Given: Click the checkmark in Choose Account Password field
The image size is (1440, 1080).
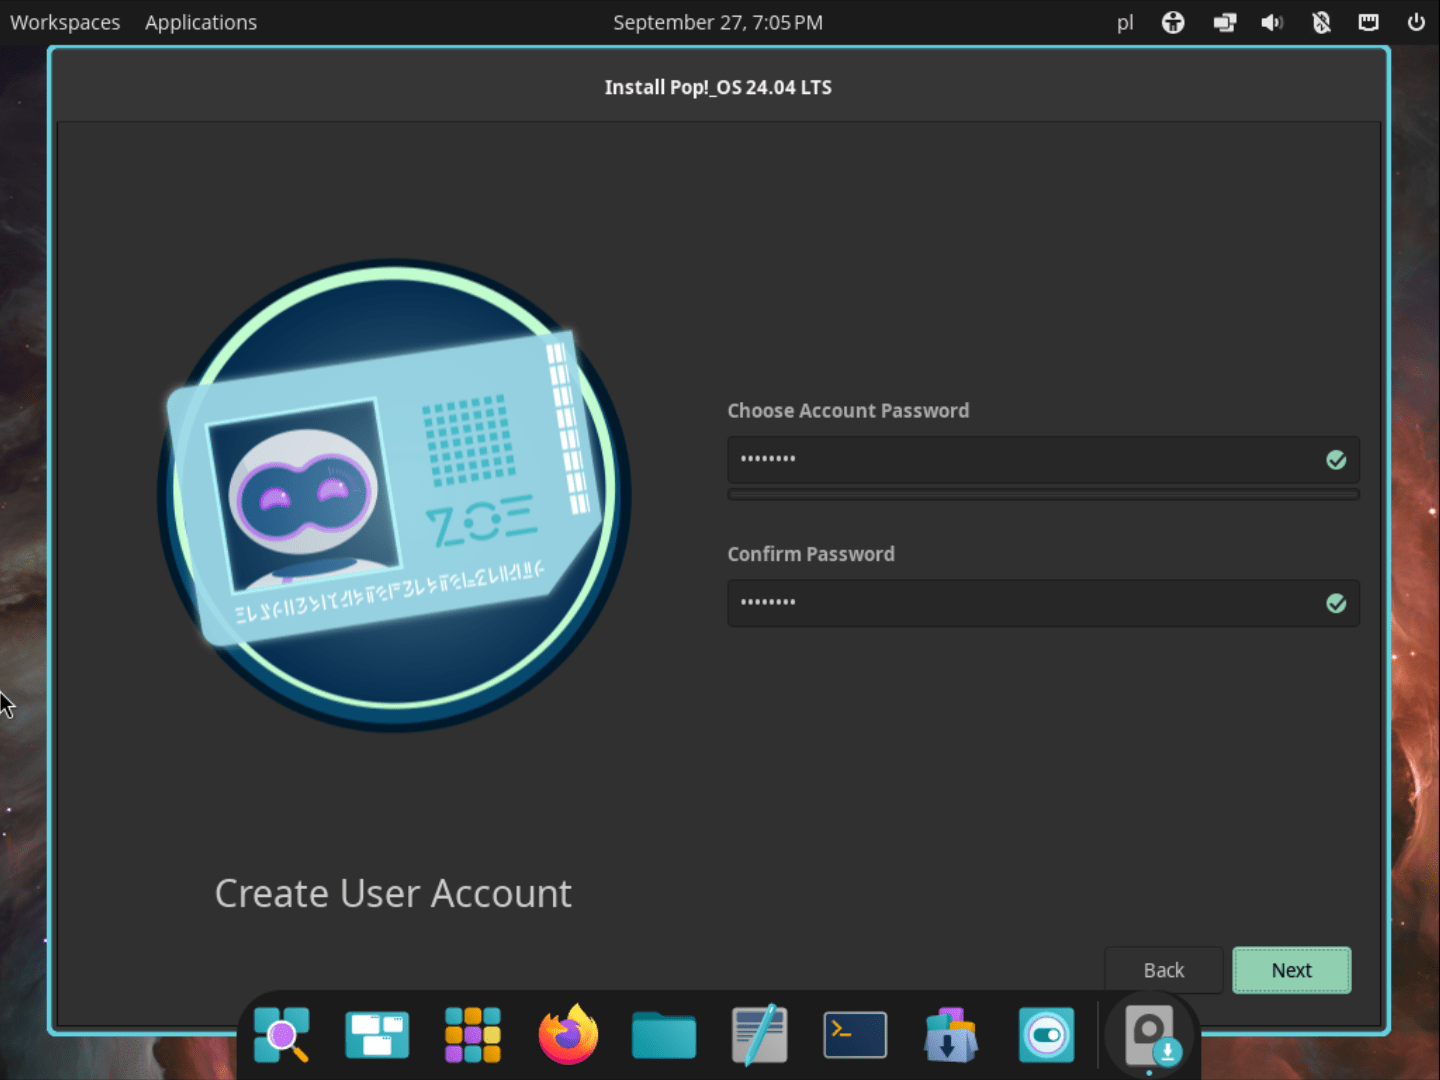Looking at the screenshot, I should click(1336, 460).
